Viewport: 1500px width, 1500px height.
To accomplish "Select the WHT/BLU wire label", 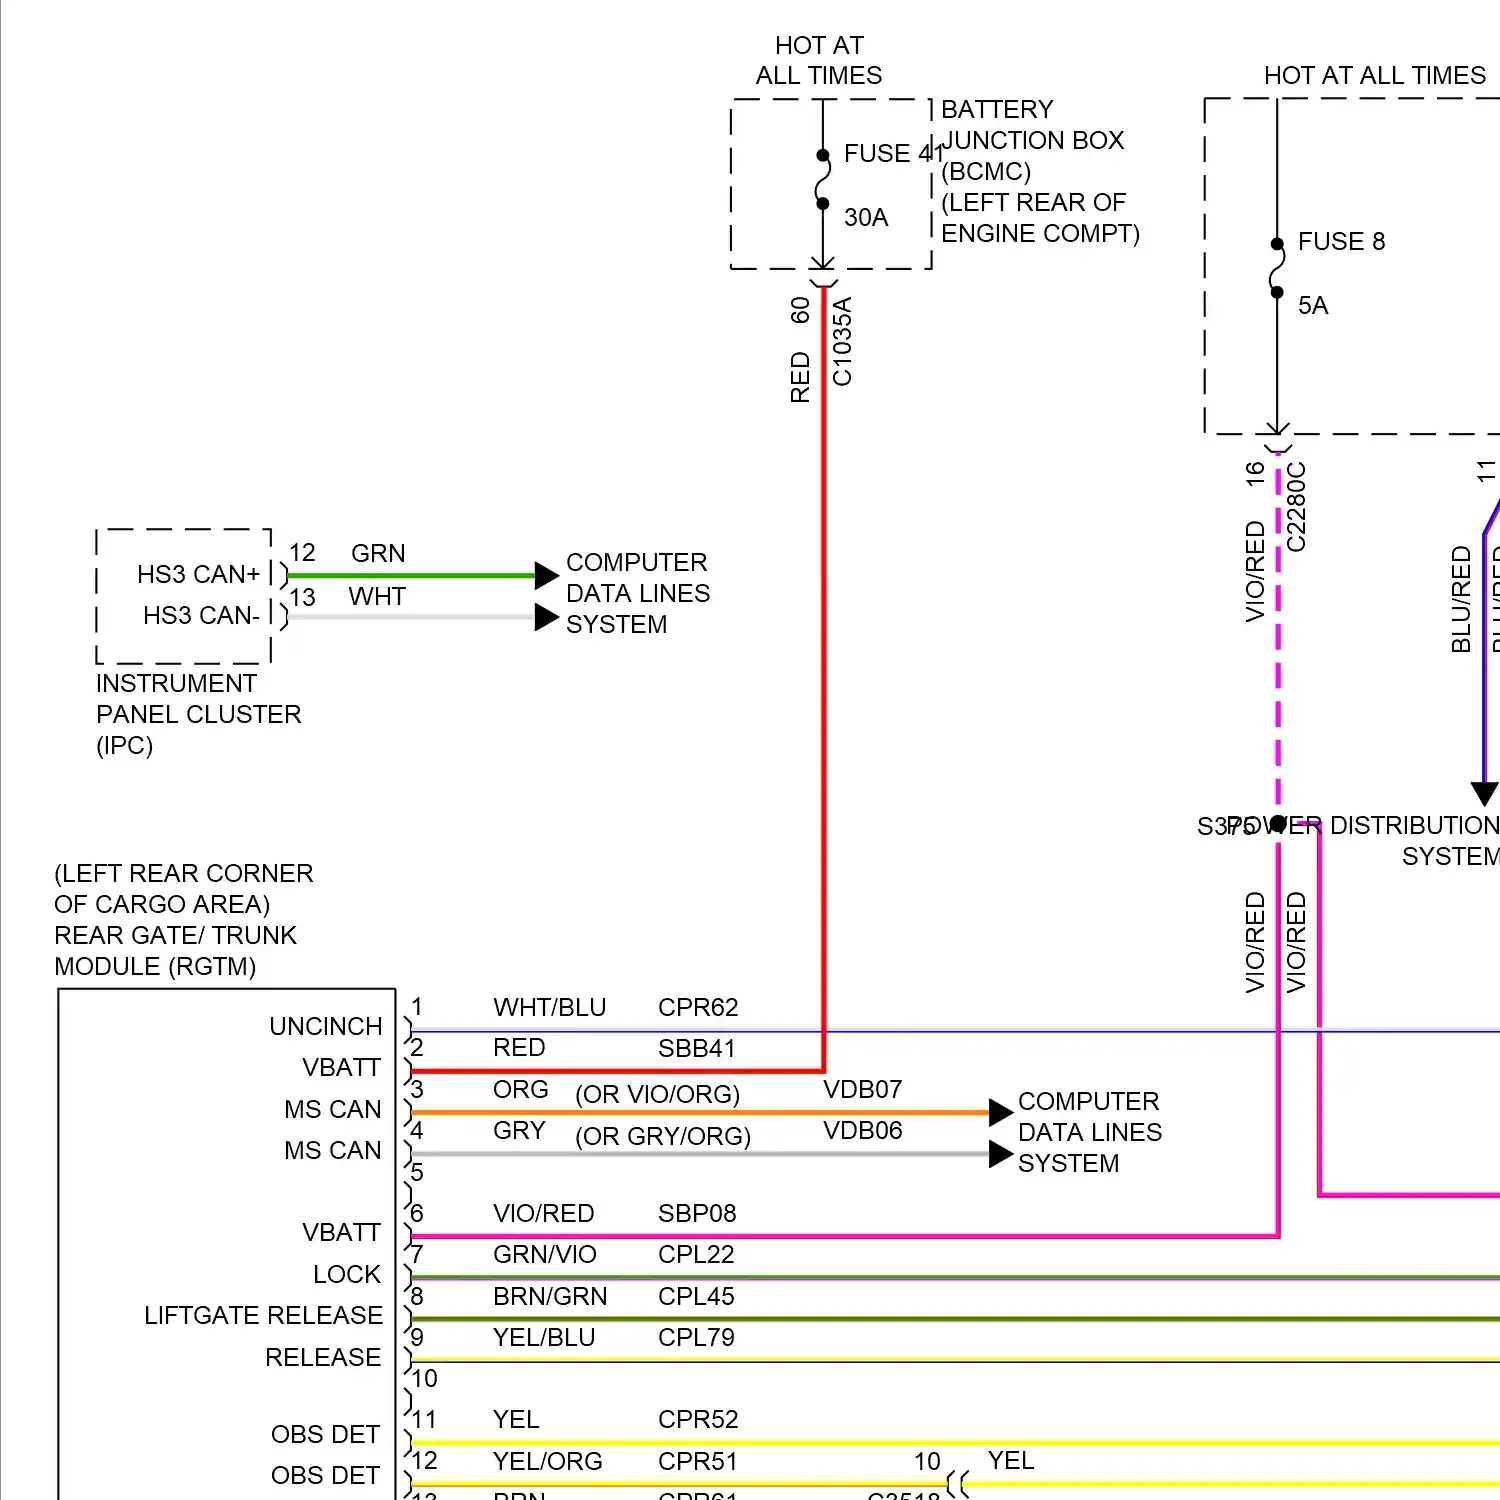I will coord(550,1007).
